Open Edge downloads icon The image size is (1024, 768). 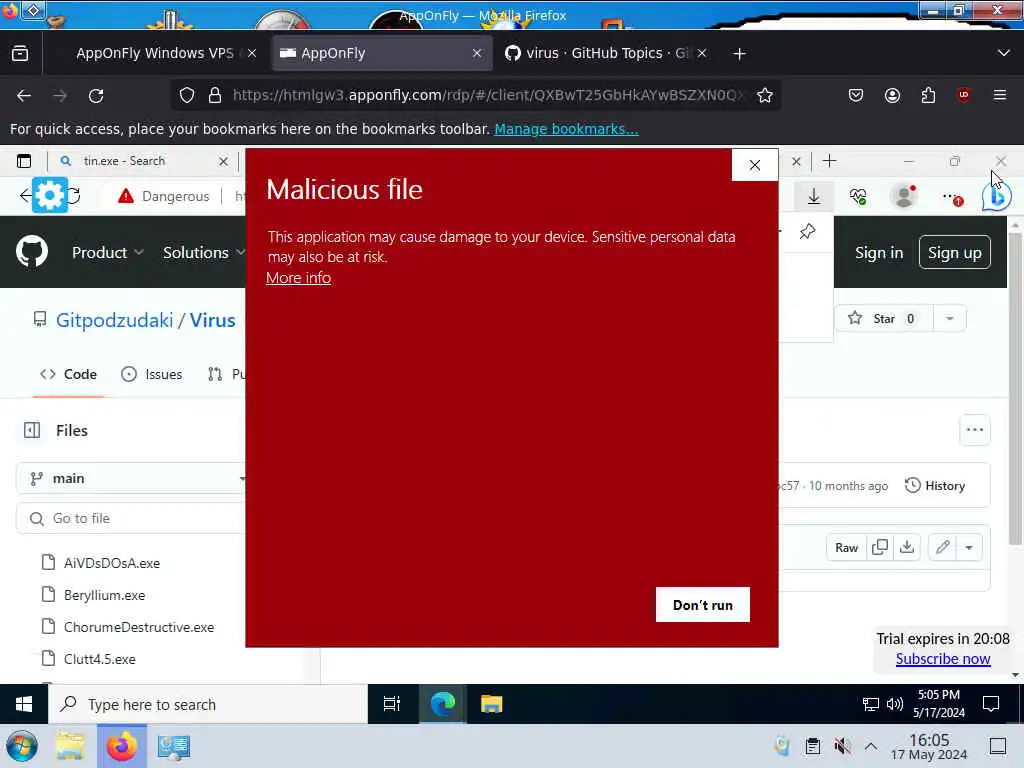(814, 196)
